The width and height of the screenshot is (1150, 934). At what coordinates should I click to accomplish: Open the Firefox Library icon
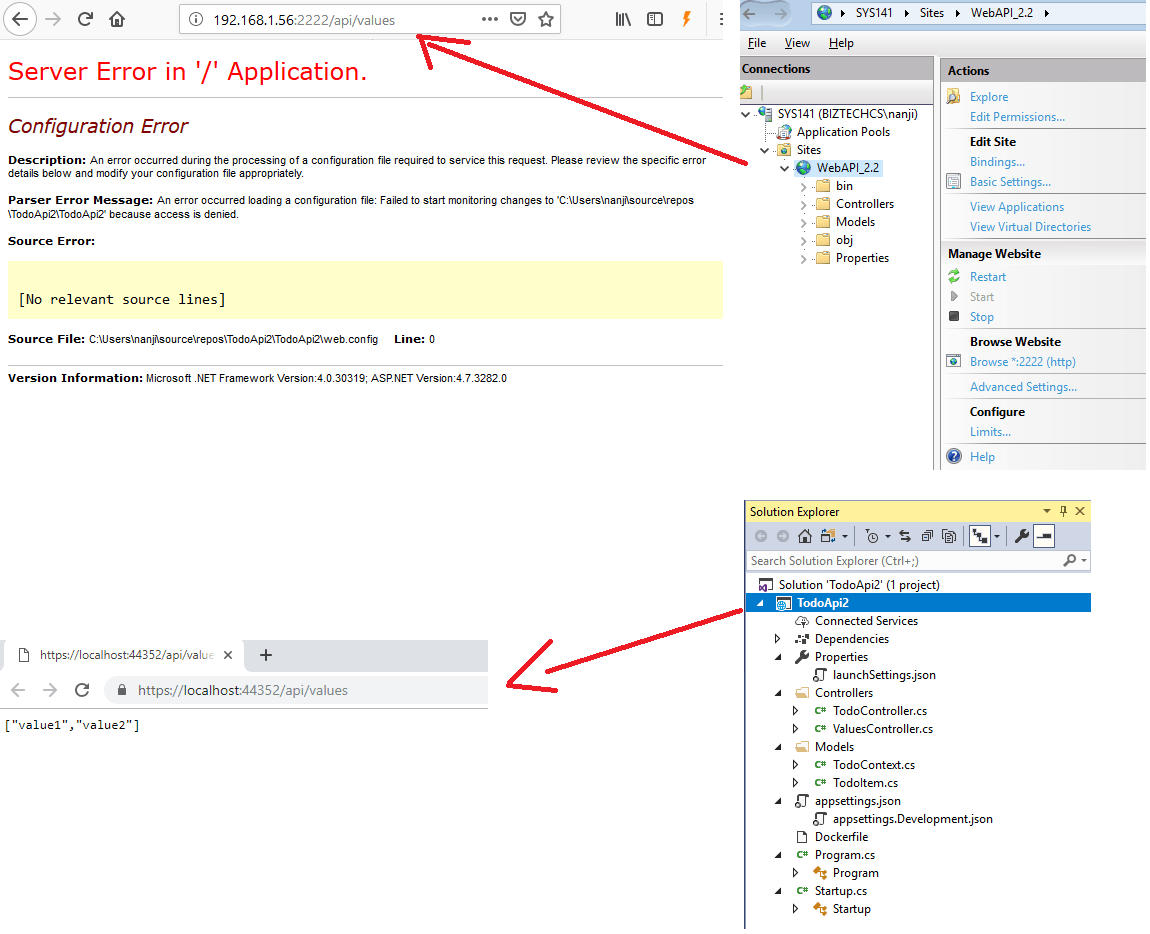coord(623,18)
